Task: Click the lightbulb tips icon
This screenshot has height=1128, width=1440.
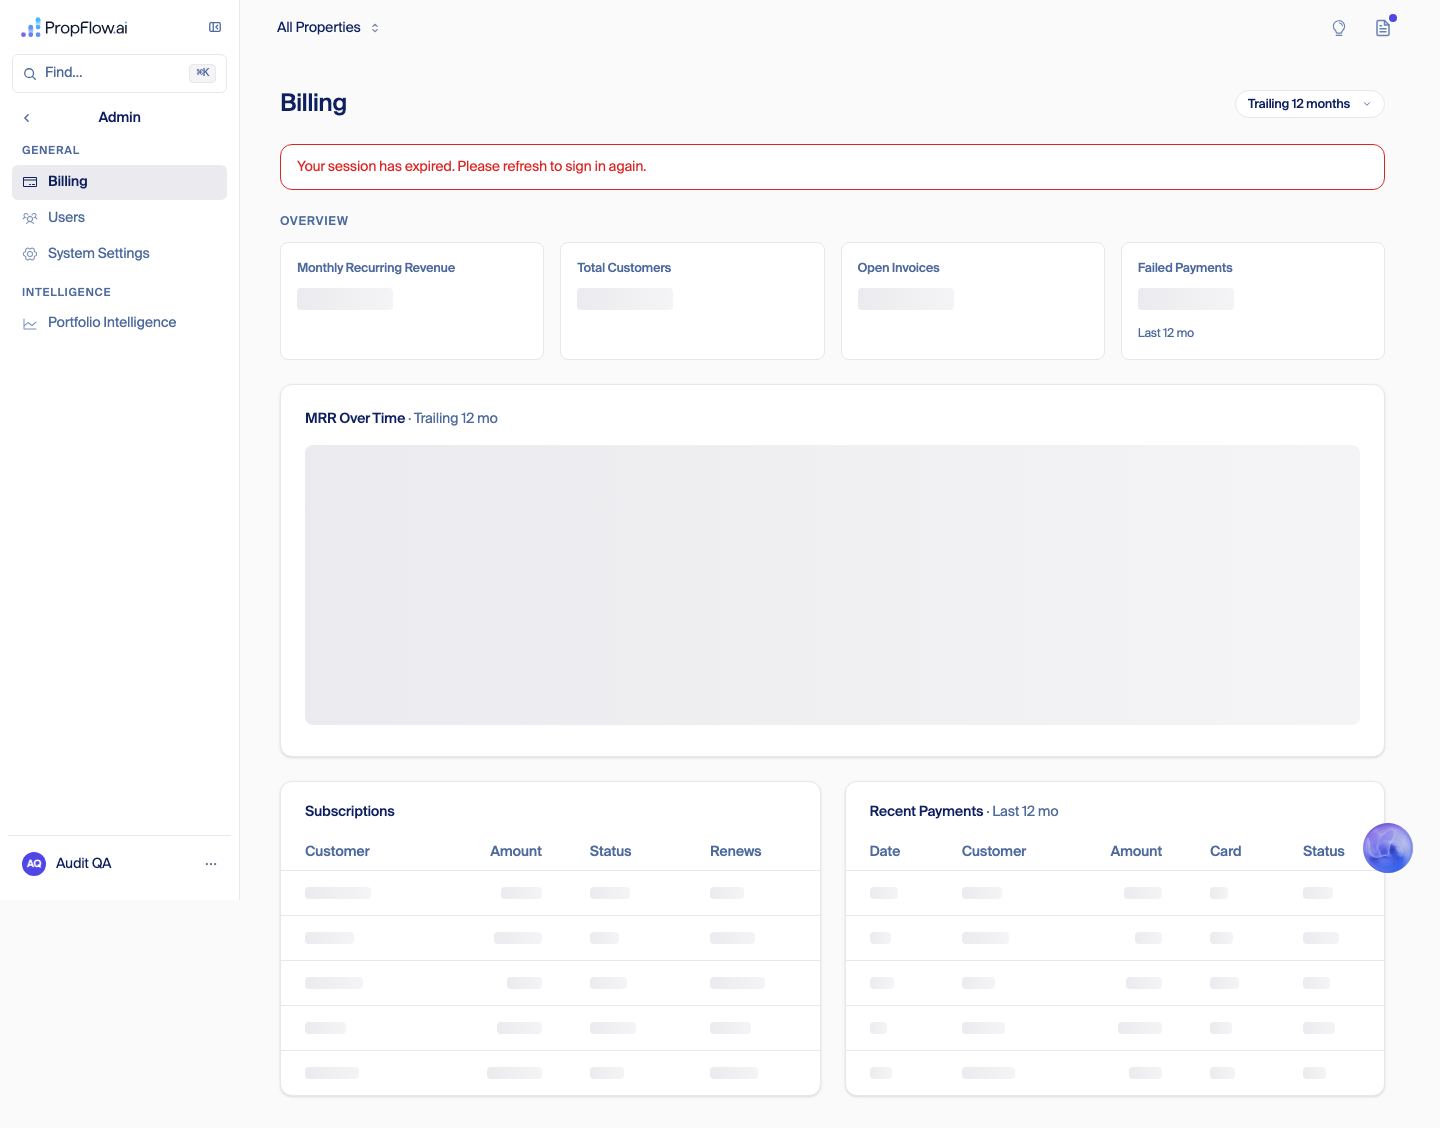Action: (x=1339, y=28)
